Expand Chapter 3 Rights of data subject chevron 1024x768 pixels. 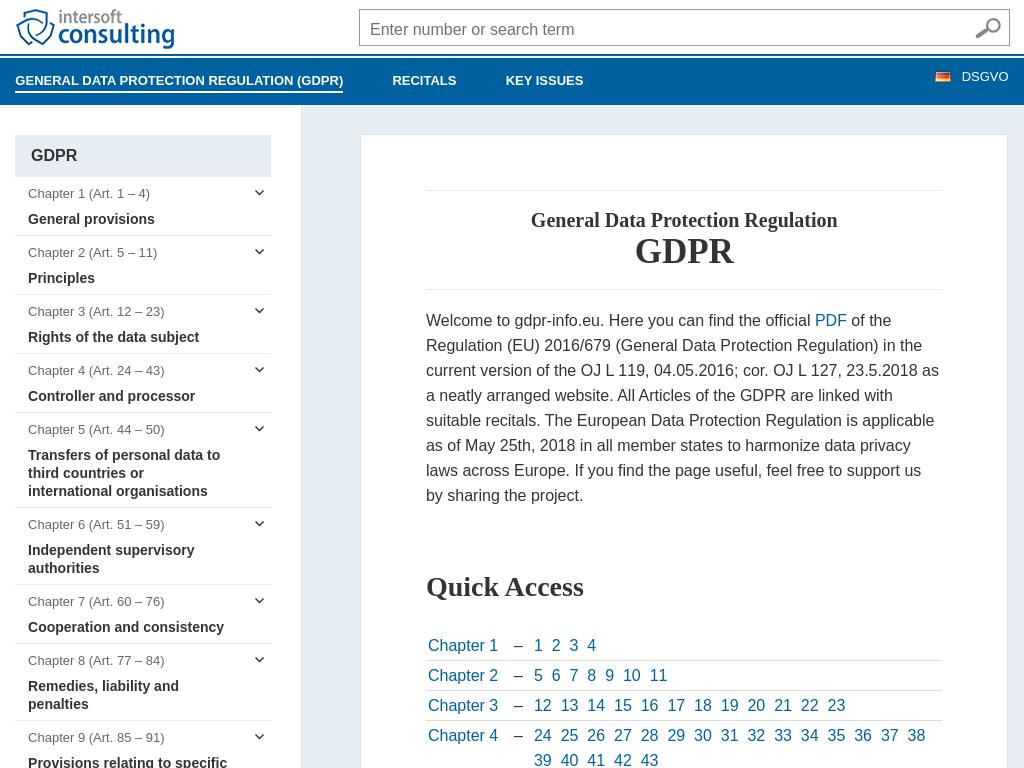(x=259, y=311)
